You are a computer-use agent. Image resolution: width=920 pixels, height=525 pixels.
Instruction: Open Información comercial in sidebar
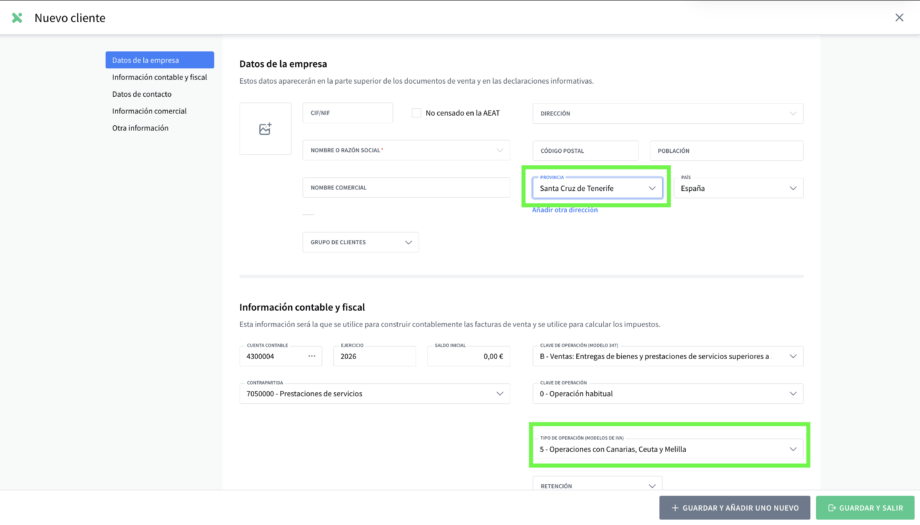[x=149, y=111]
